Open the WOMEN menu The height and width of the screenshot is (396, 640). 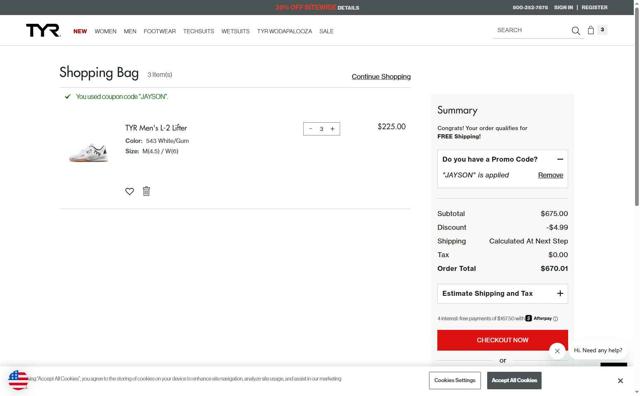click(x=105, y=31)
